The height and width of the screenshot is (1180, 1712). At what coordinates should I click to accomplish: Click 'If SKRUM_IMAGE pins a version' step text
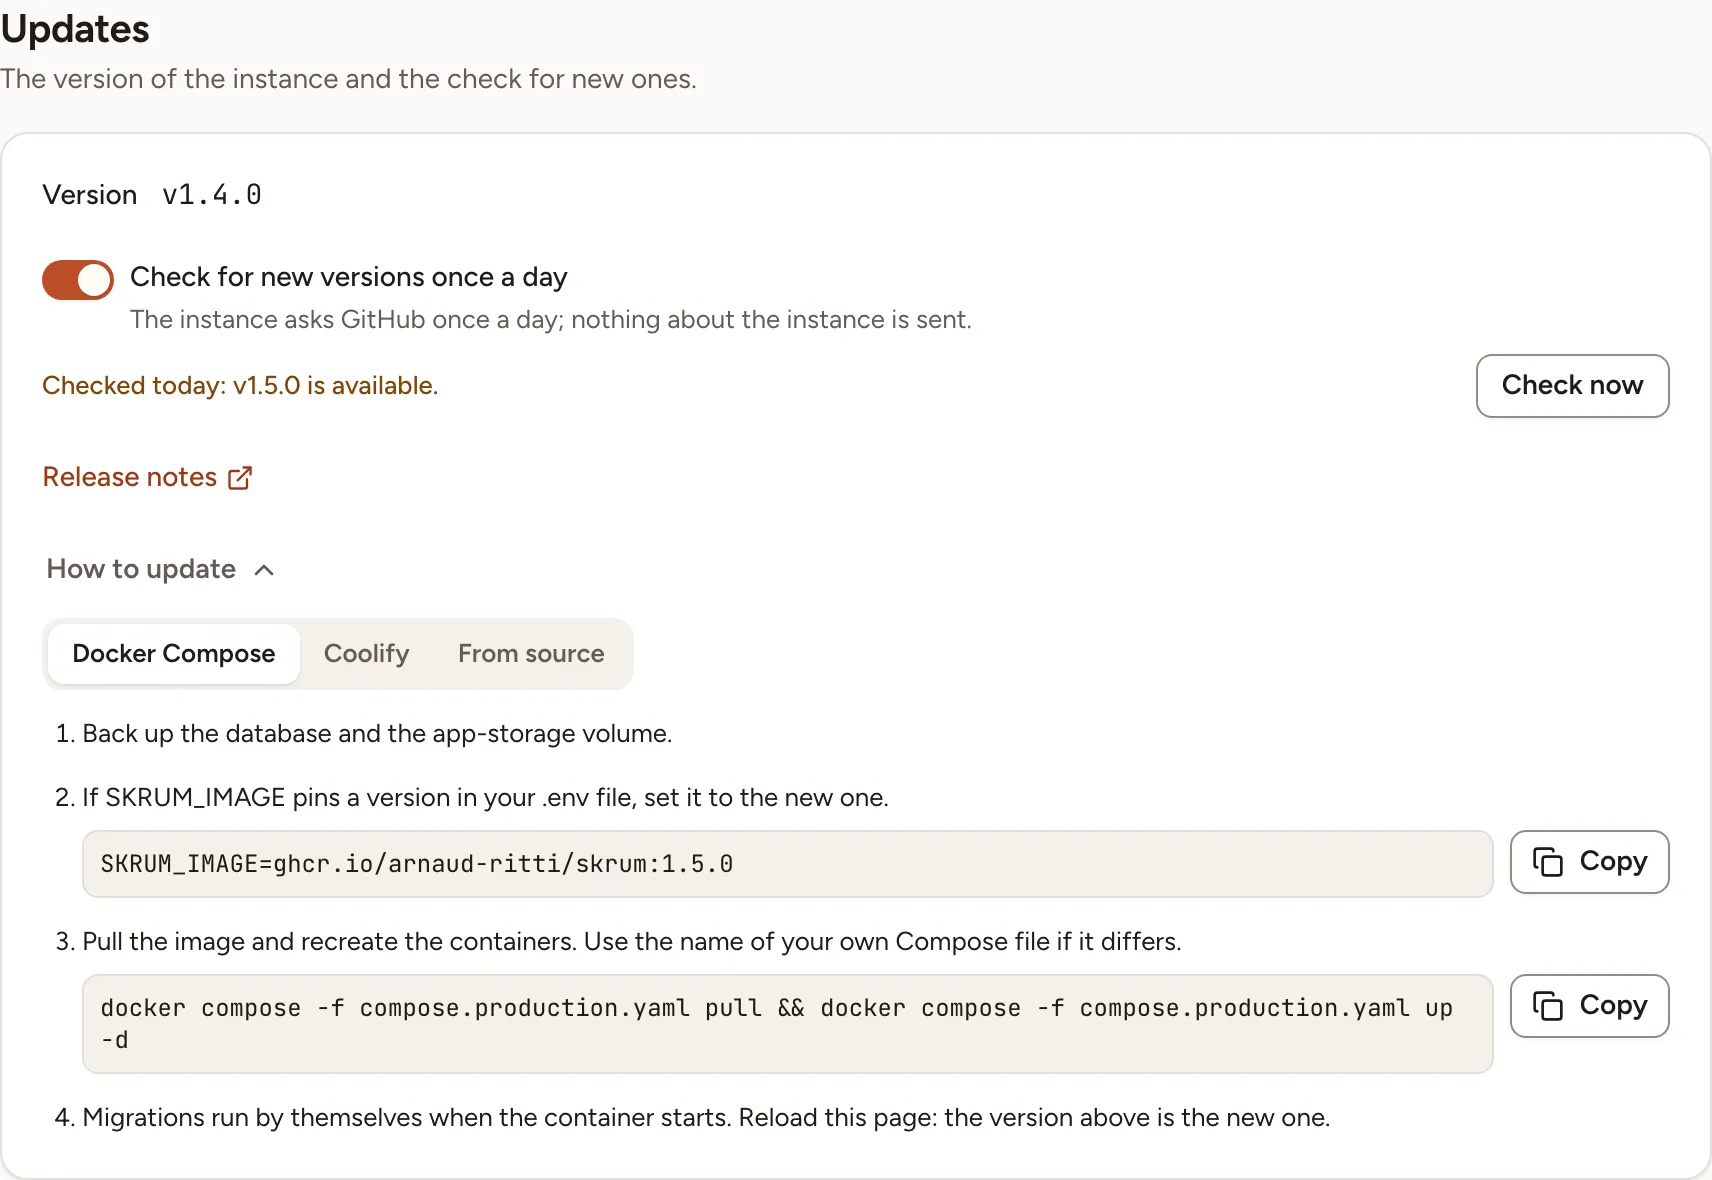coord(485,798)
